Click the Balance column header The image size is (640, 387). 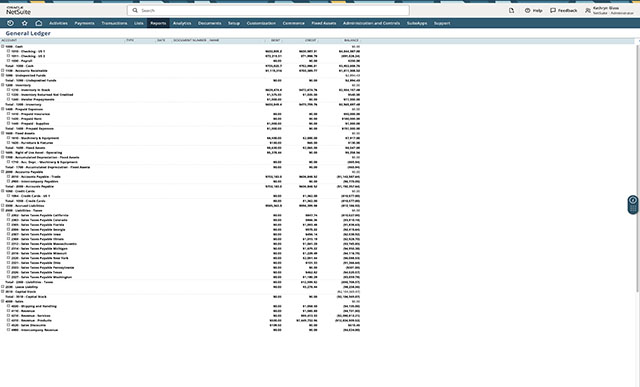pyautogui.click(x=351, y=40)
